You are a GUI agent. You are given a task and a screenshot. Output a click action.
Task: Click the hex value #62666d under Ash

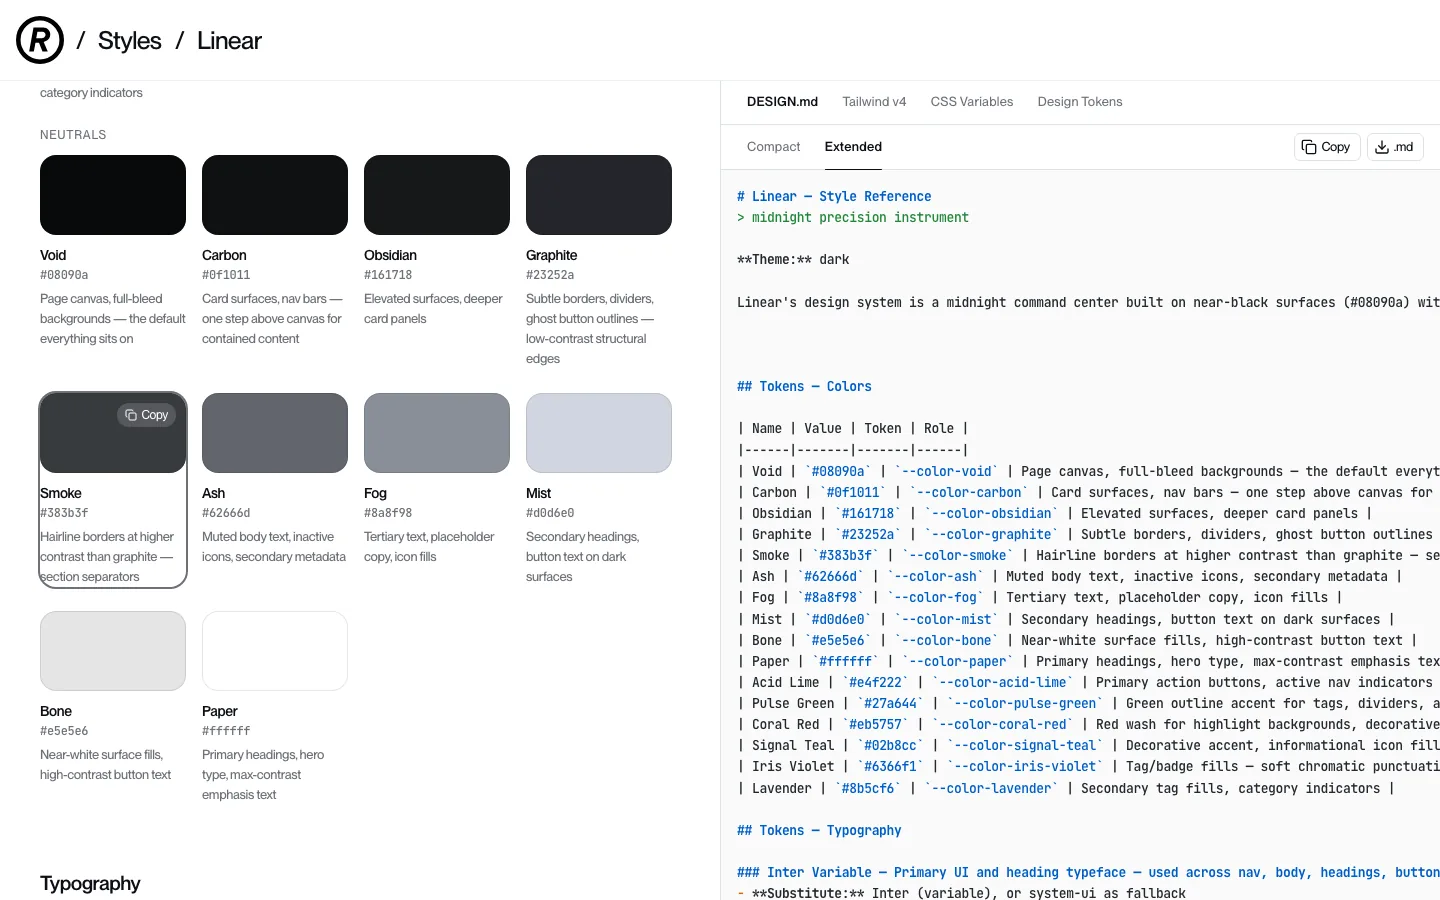(x=226, y=513)
